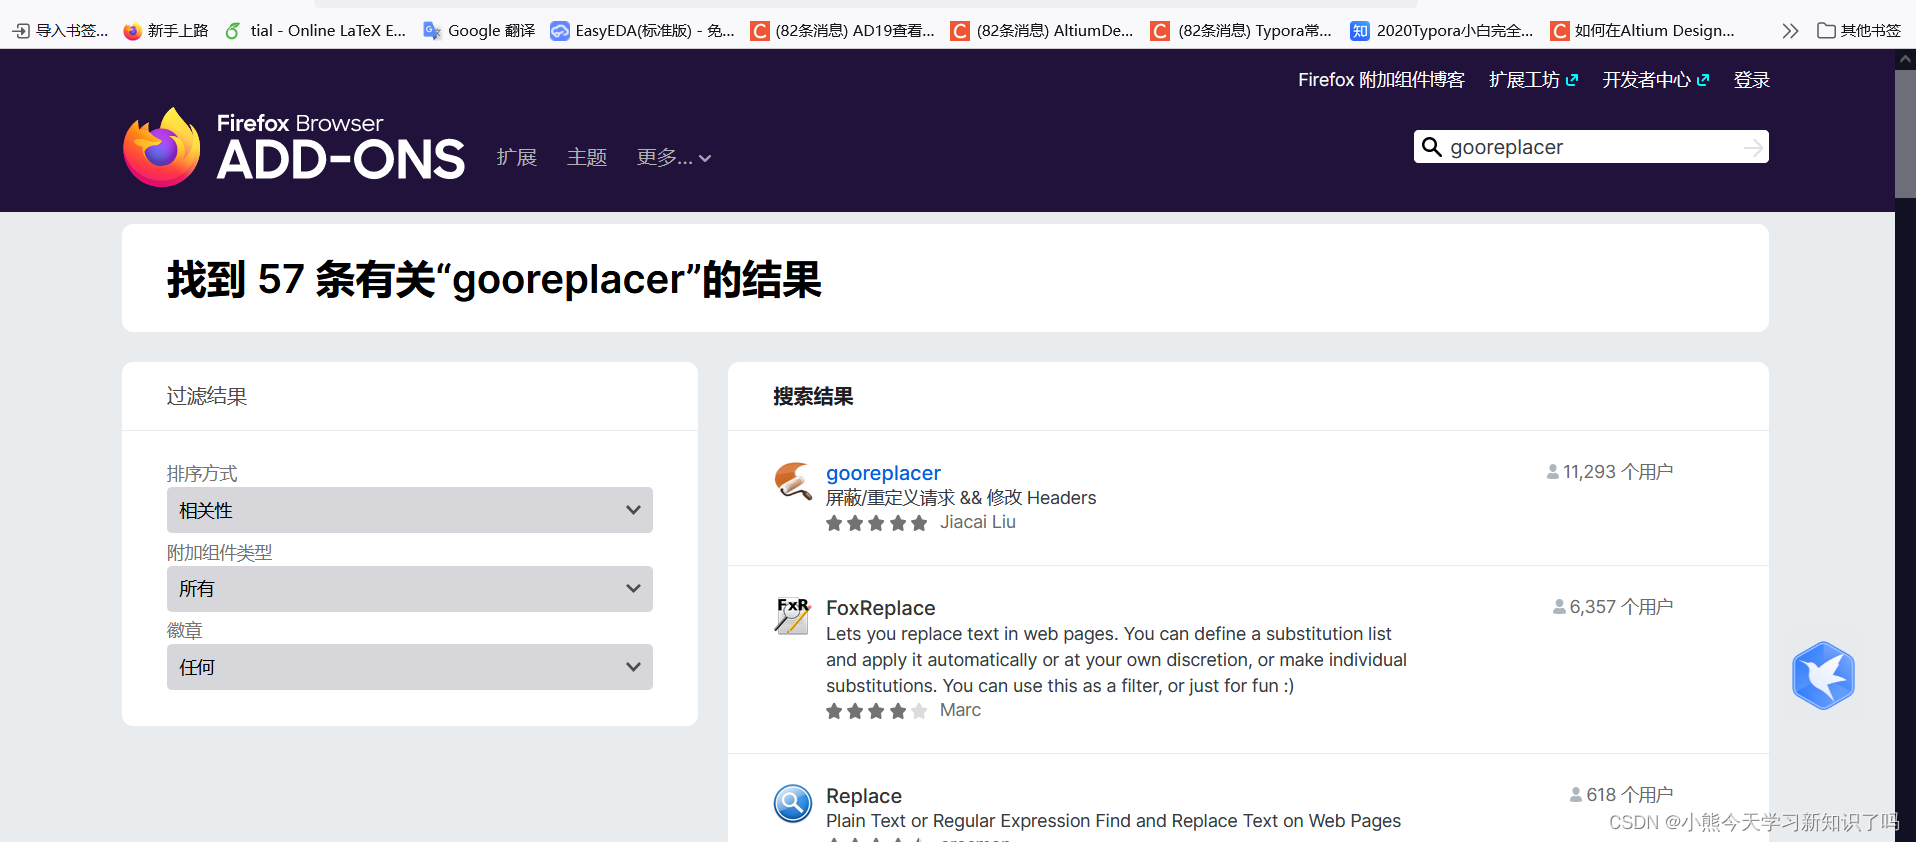
Task: Click the floating blue bird icon
Action: pyautogui.click(x=1823, y=675)
